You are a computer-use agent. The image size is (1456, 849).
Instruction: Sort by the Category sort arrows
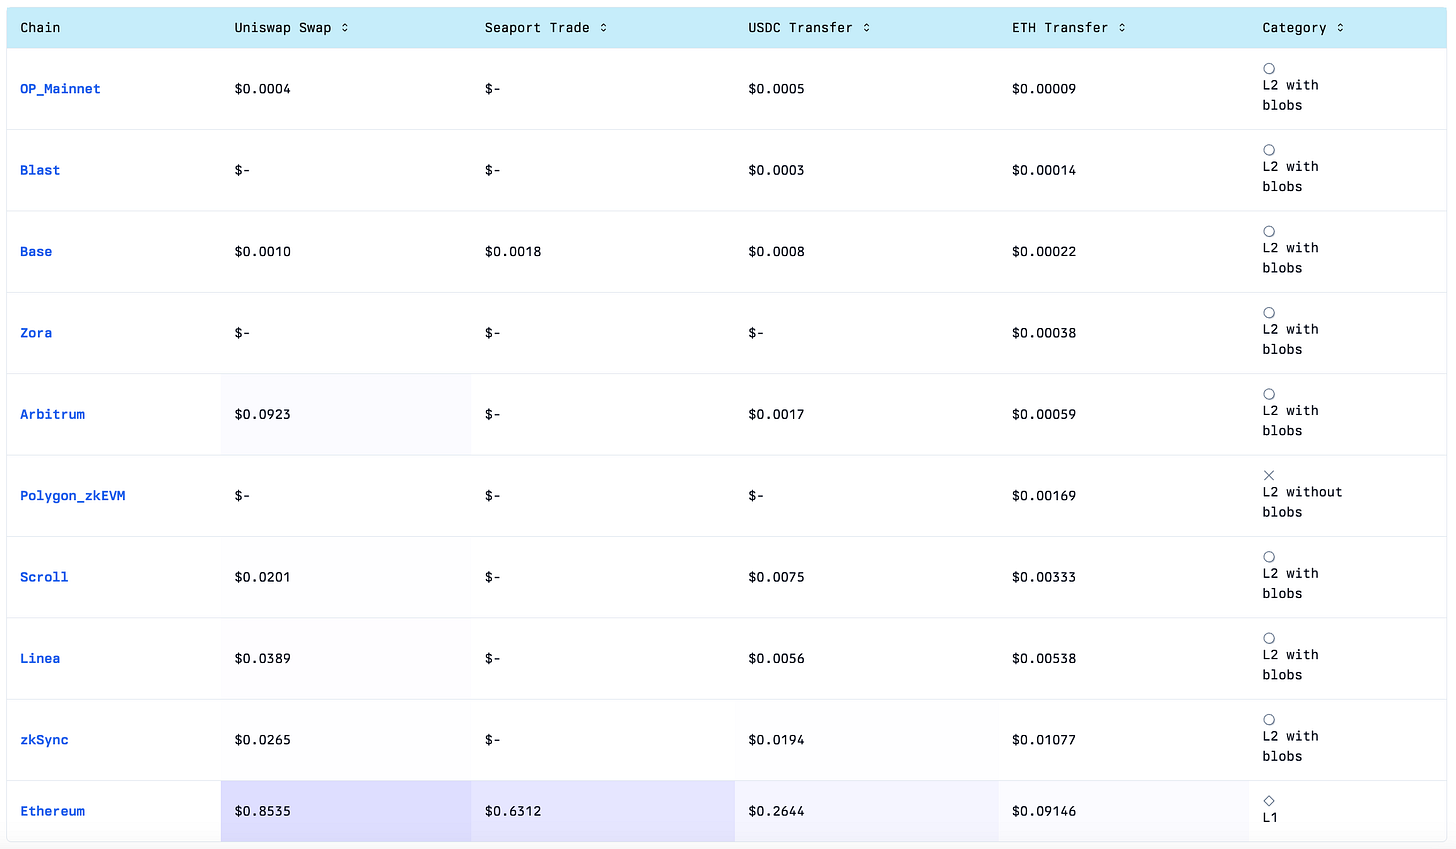click(x=1341, y=28)
